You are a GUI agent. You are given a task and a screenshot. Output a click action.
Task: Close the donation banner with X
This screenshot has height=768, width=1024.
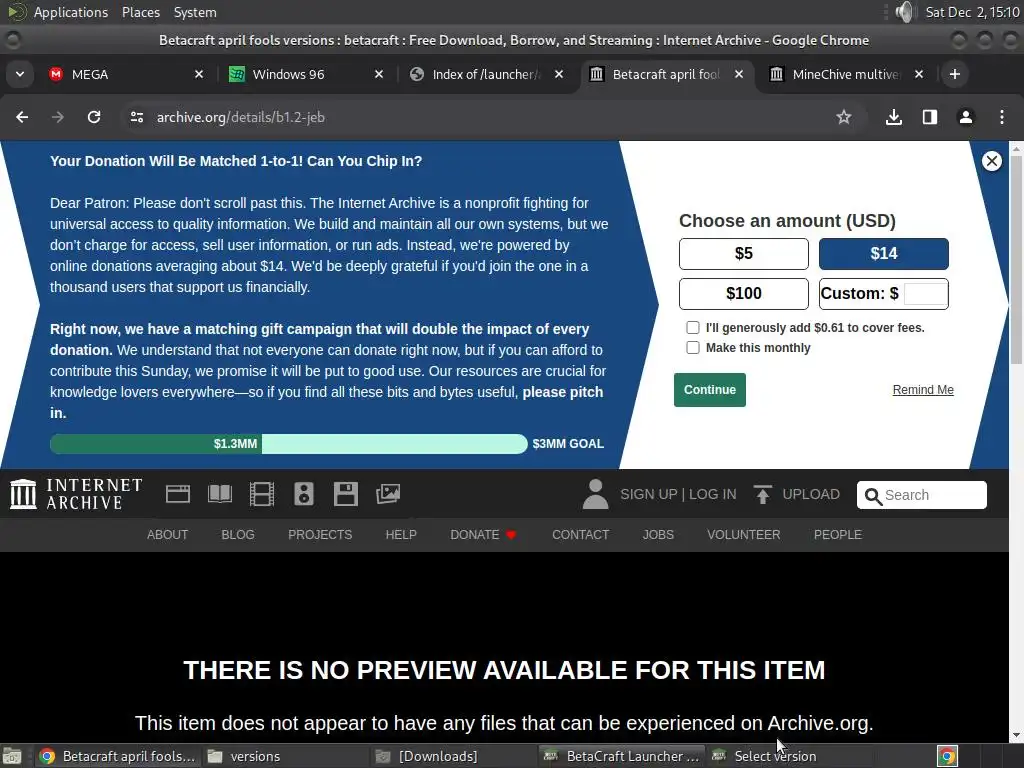tap(991, 161)
